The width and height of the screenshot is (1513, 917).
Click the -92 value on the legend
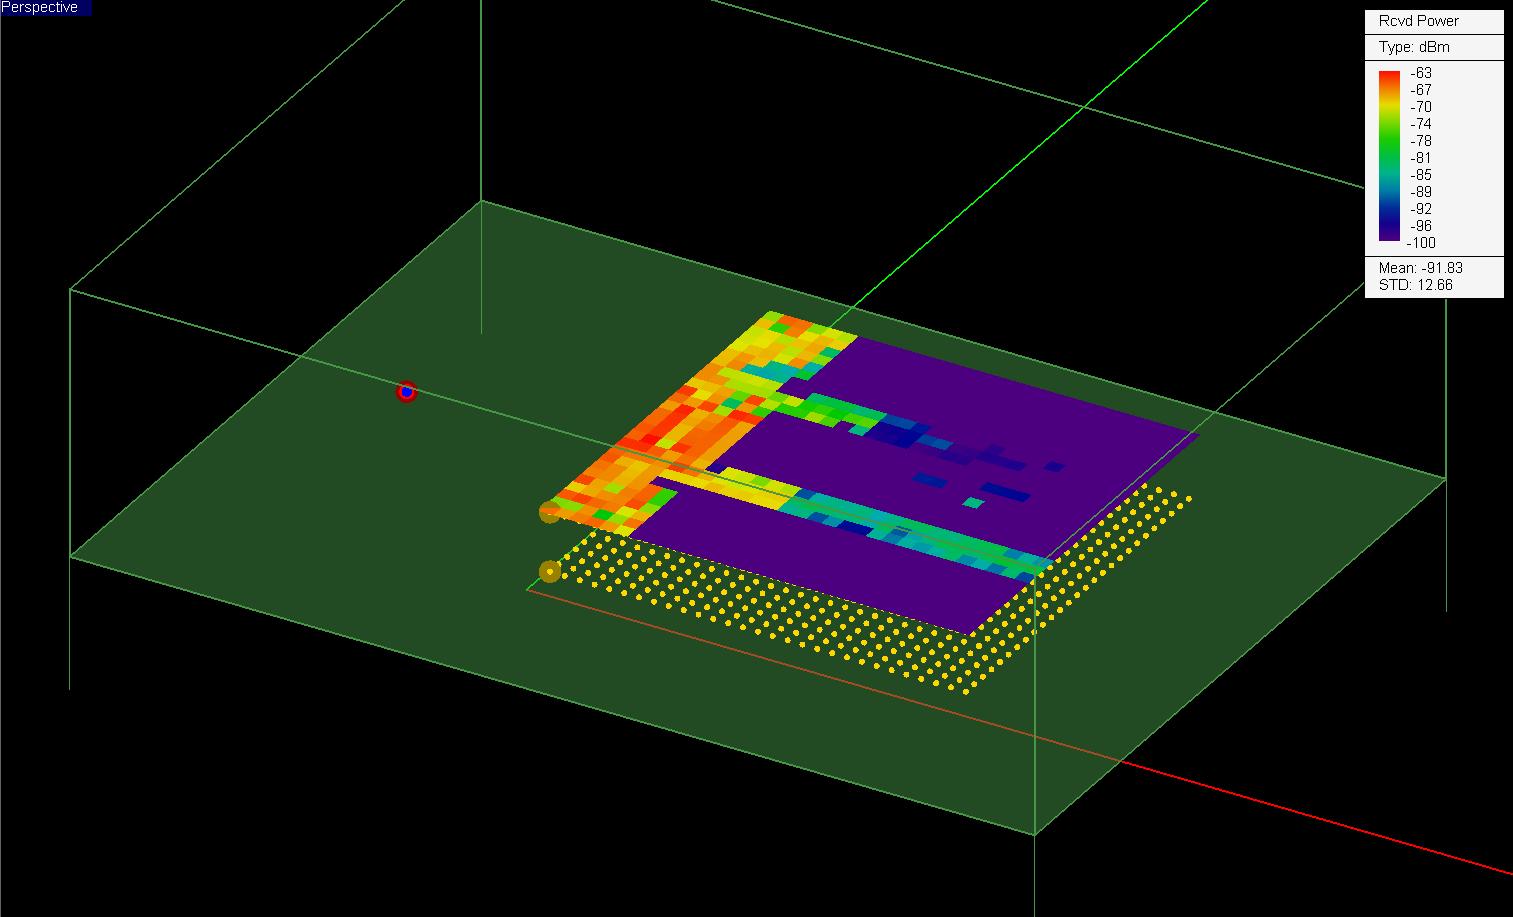click(1421, 209)
